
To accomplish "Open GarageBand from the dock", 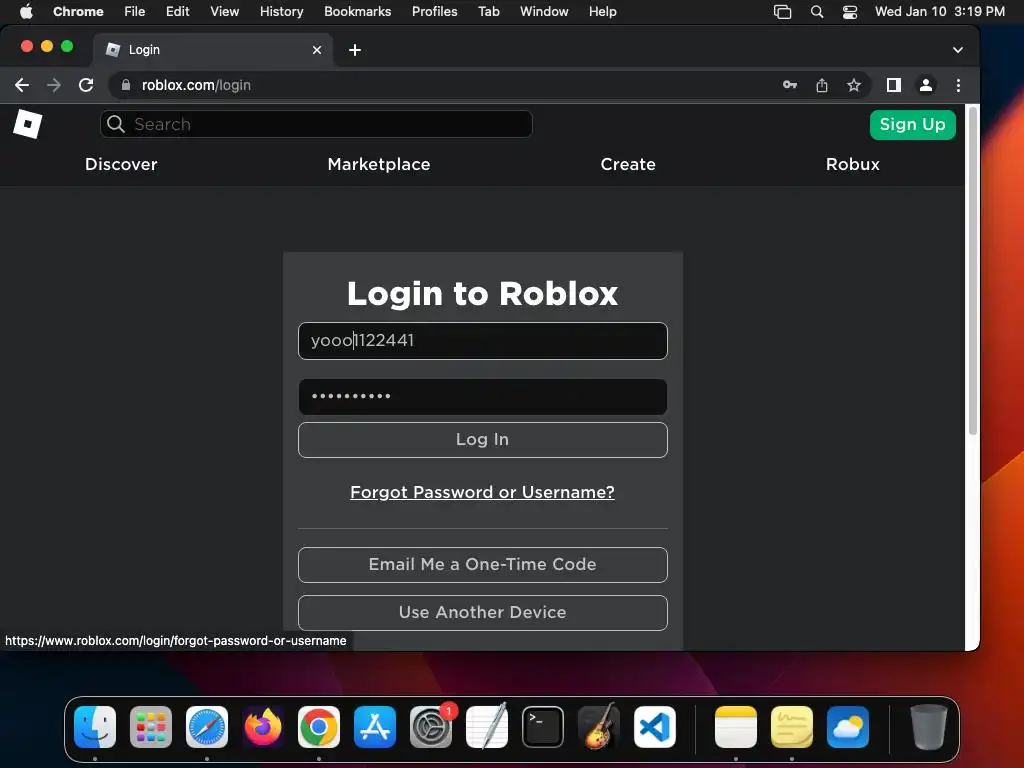I will [599, 727].
